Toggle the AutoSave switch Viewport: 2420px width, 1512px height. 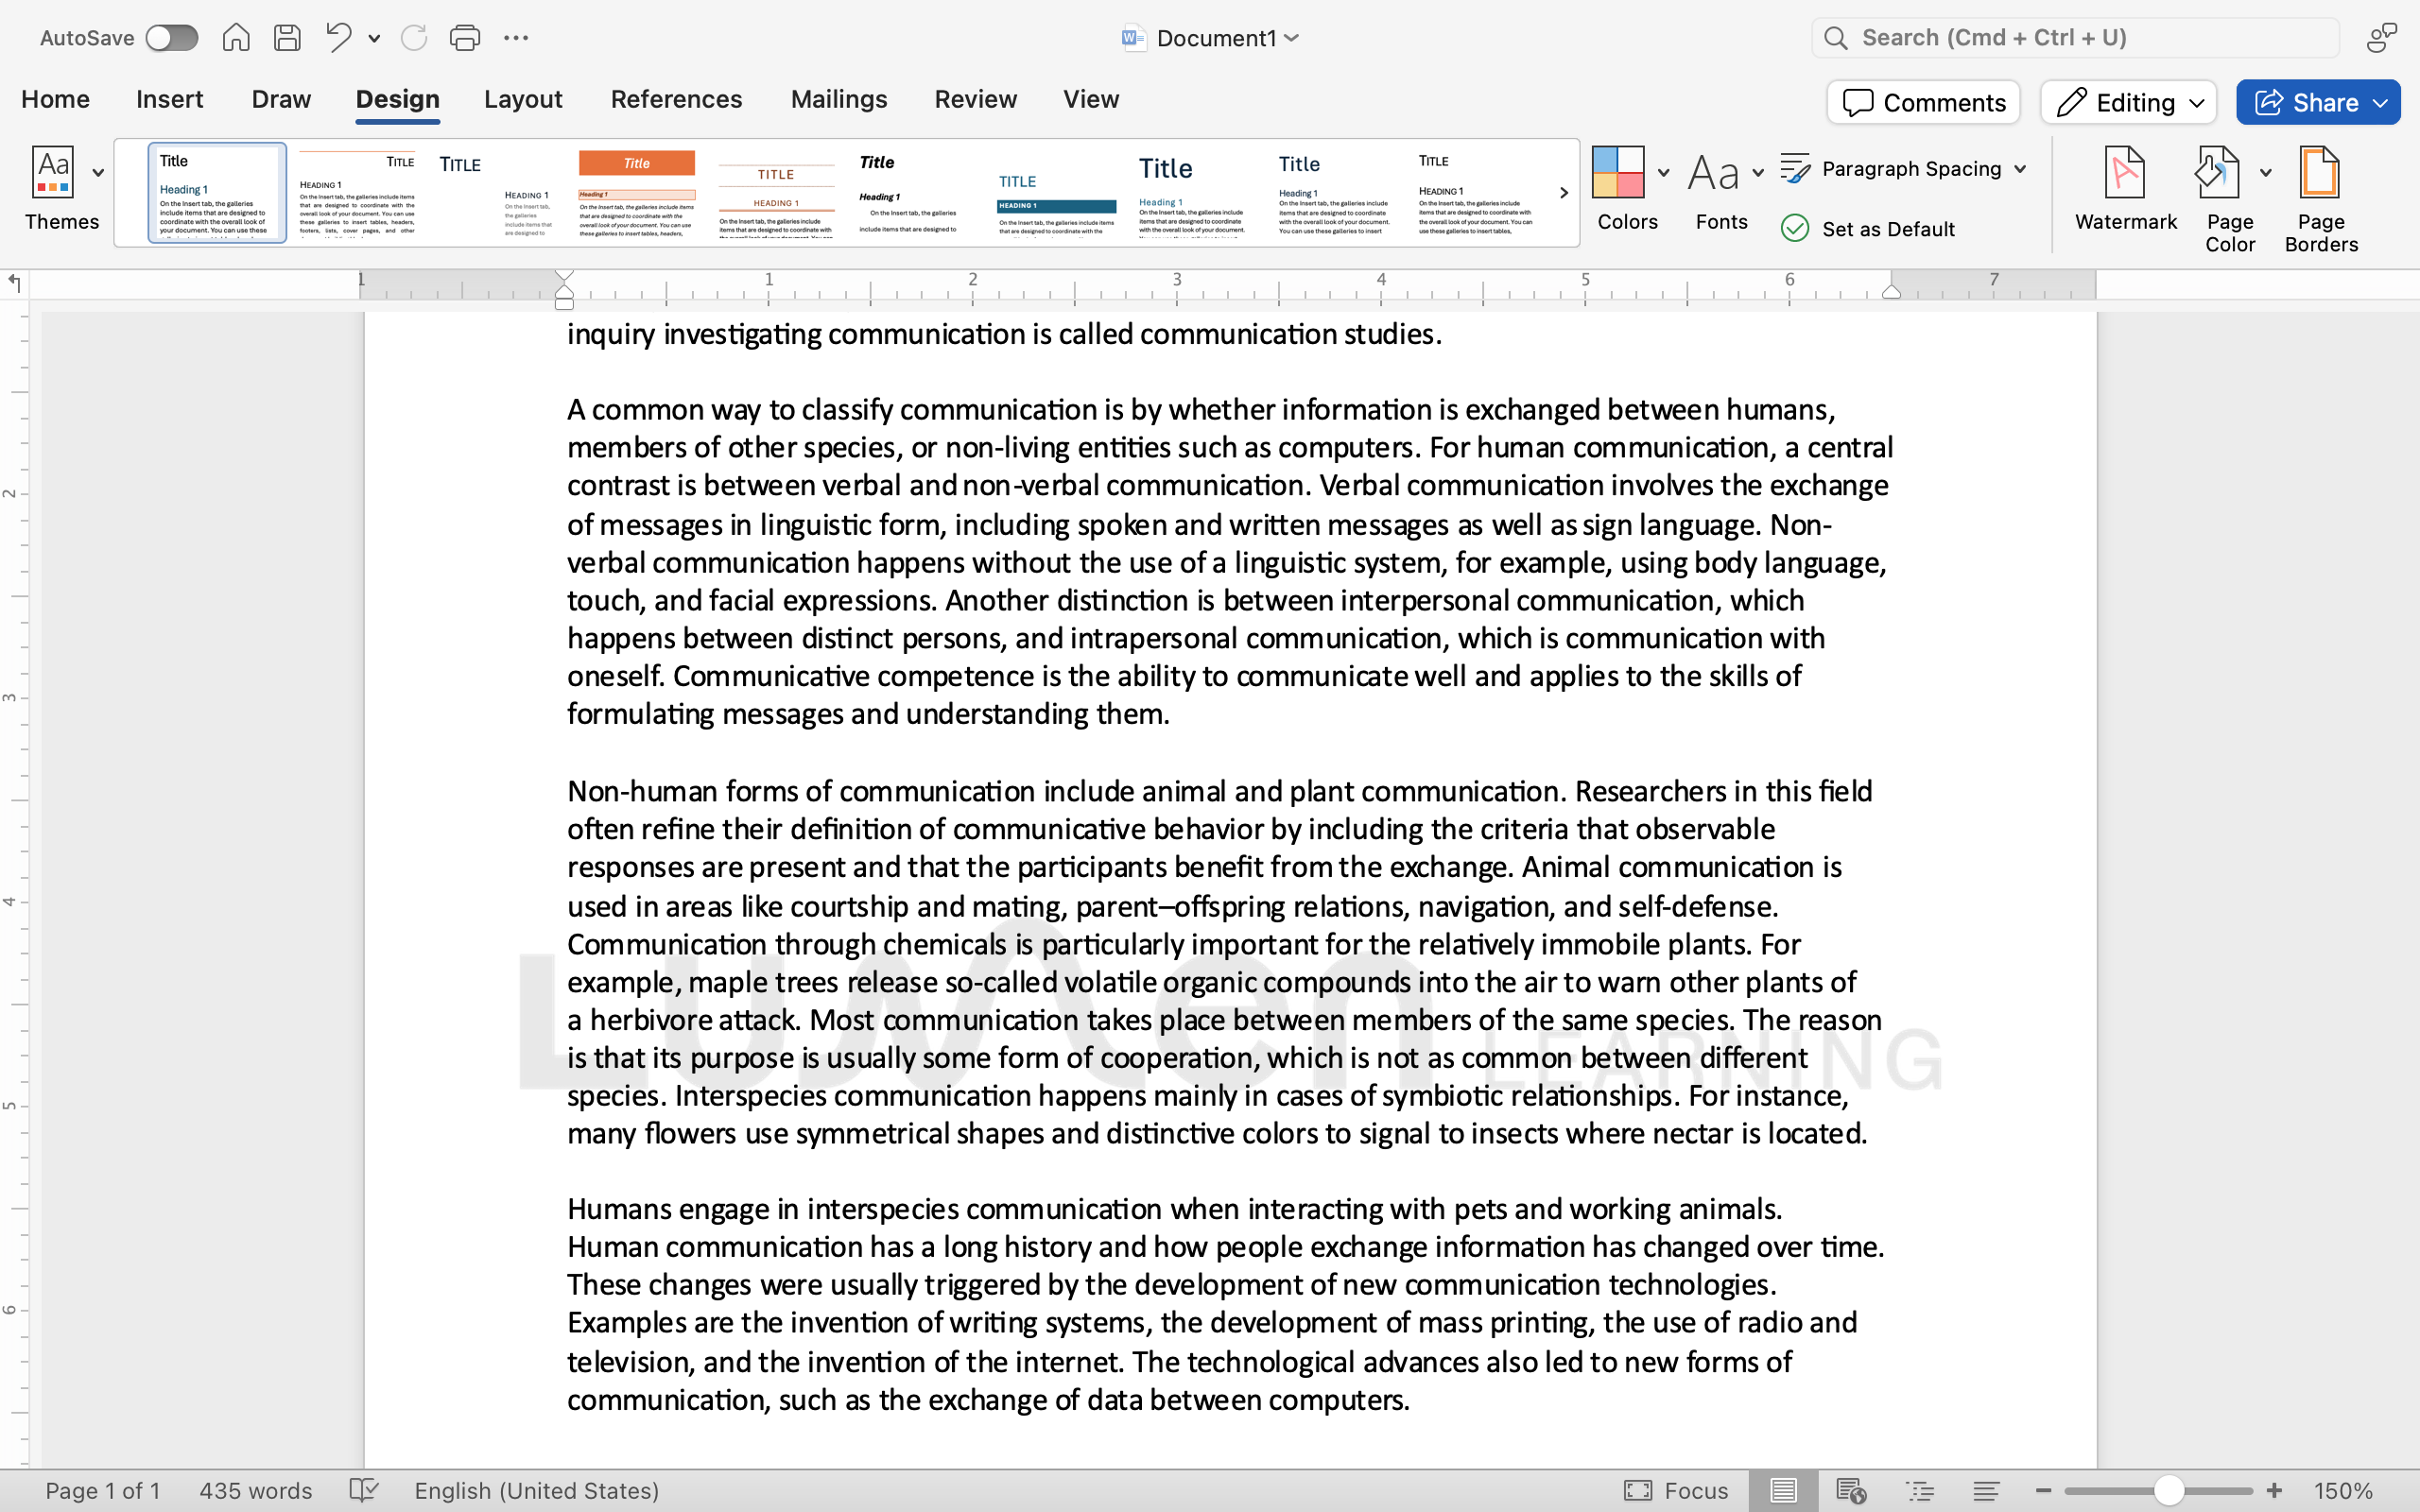pos(171,38)
